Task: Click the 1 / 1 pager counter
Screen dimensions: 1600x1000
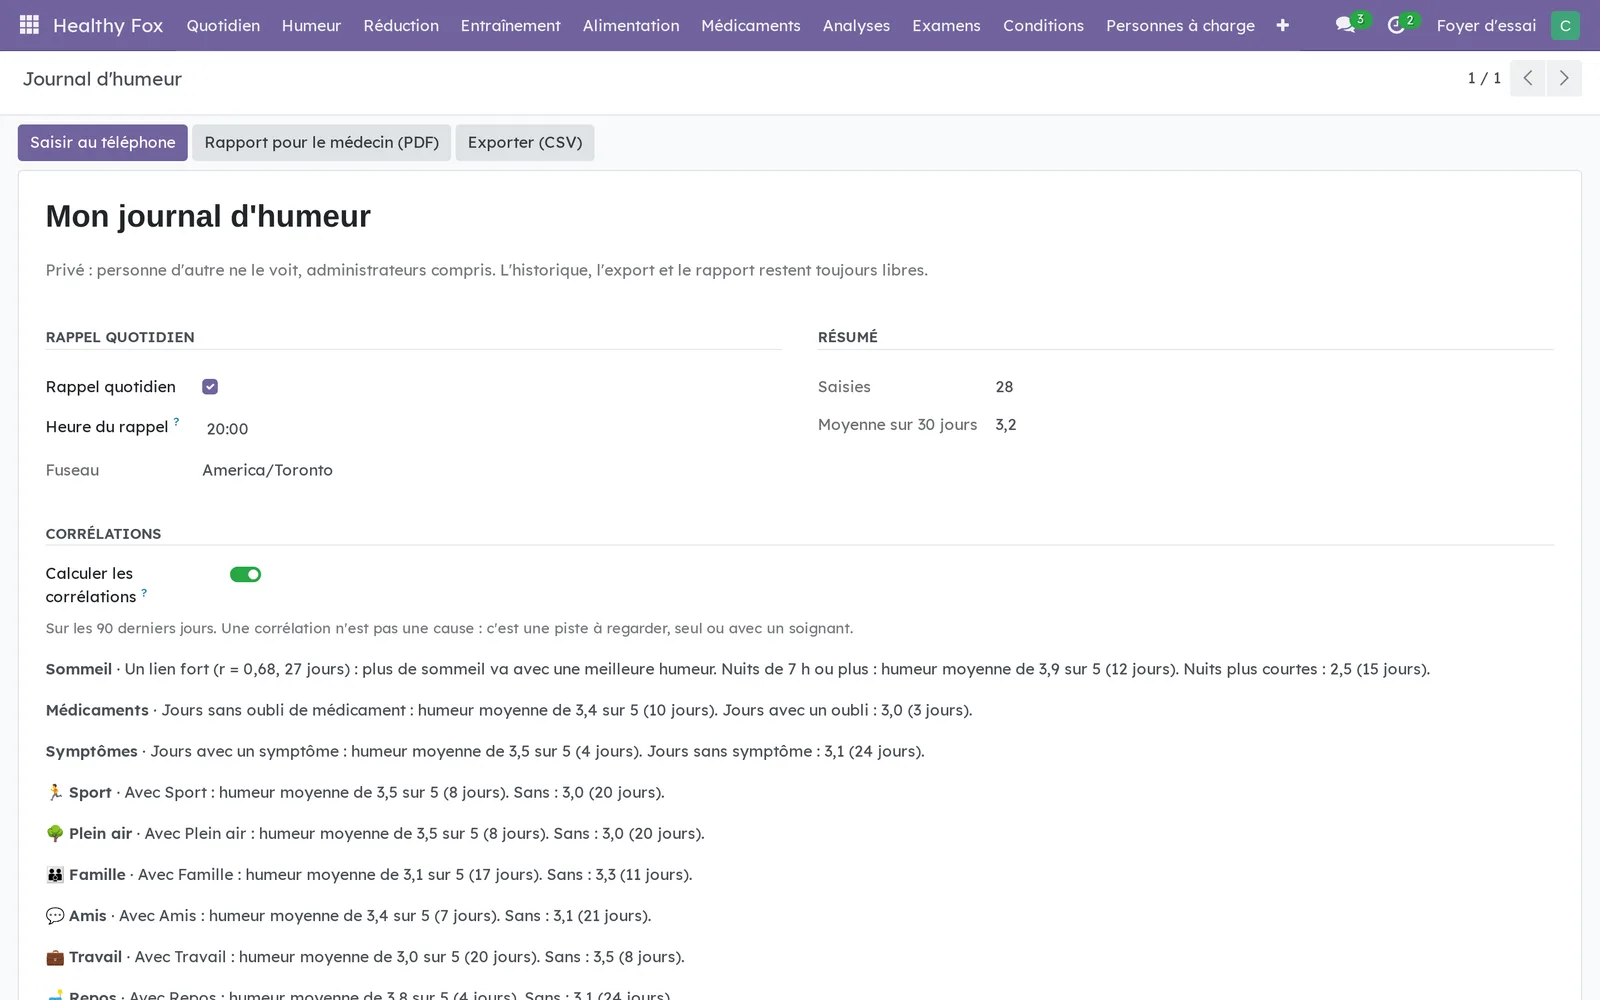Action: (1484, 78)
